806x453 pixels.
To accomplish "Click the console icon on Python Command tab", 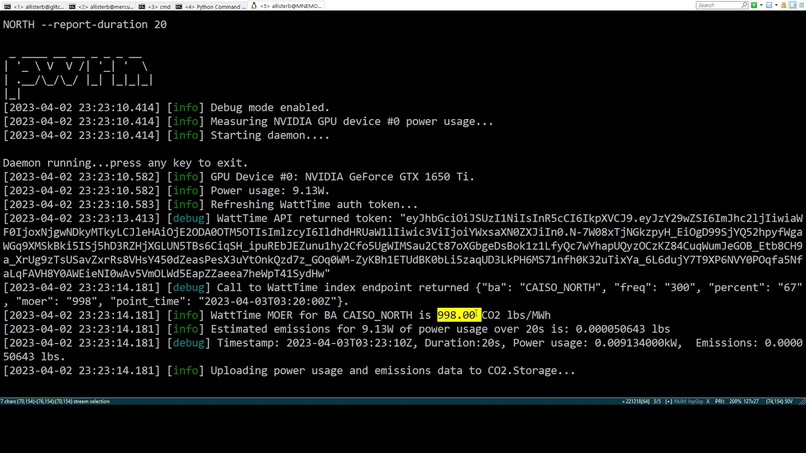I will click(x=179, y=7).
